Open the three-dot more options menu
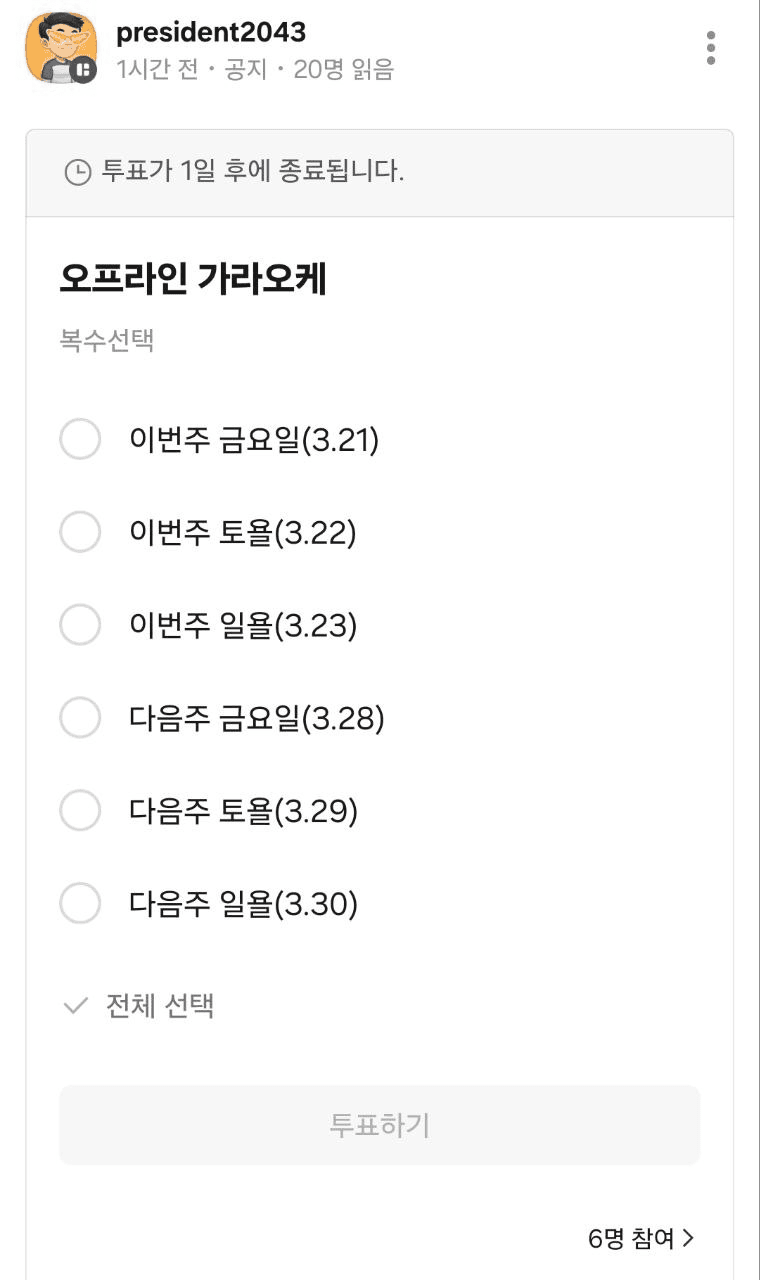Image resolution: width=760 pixels, height=1280 pixels. point(710,48)
